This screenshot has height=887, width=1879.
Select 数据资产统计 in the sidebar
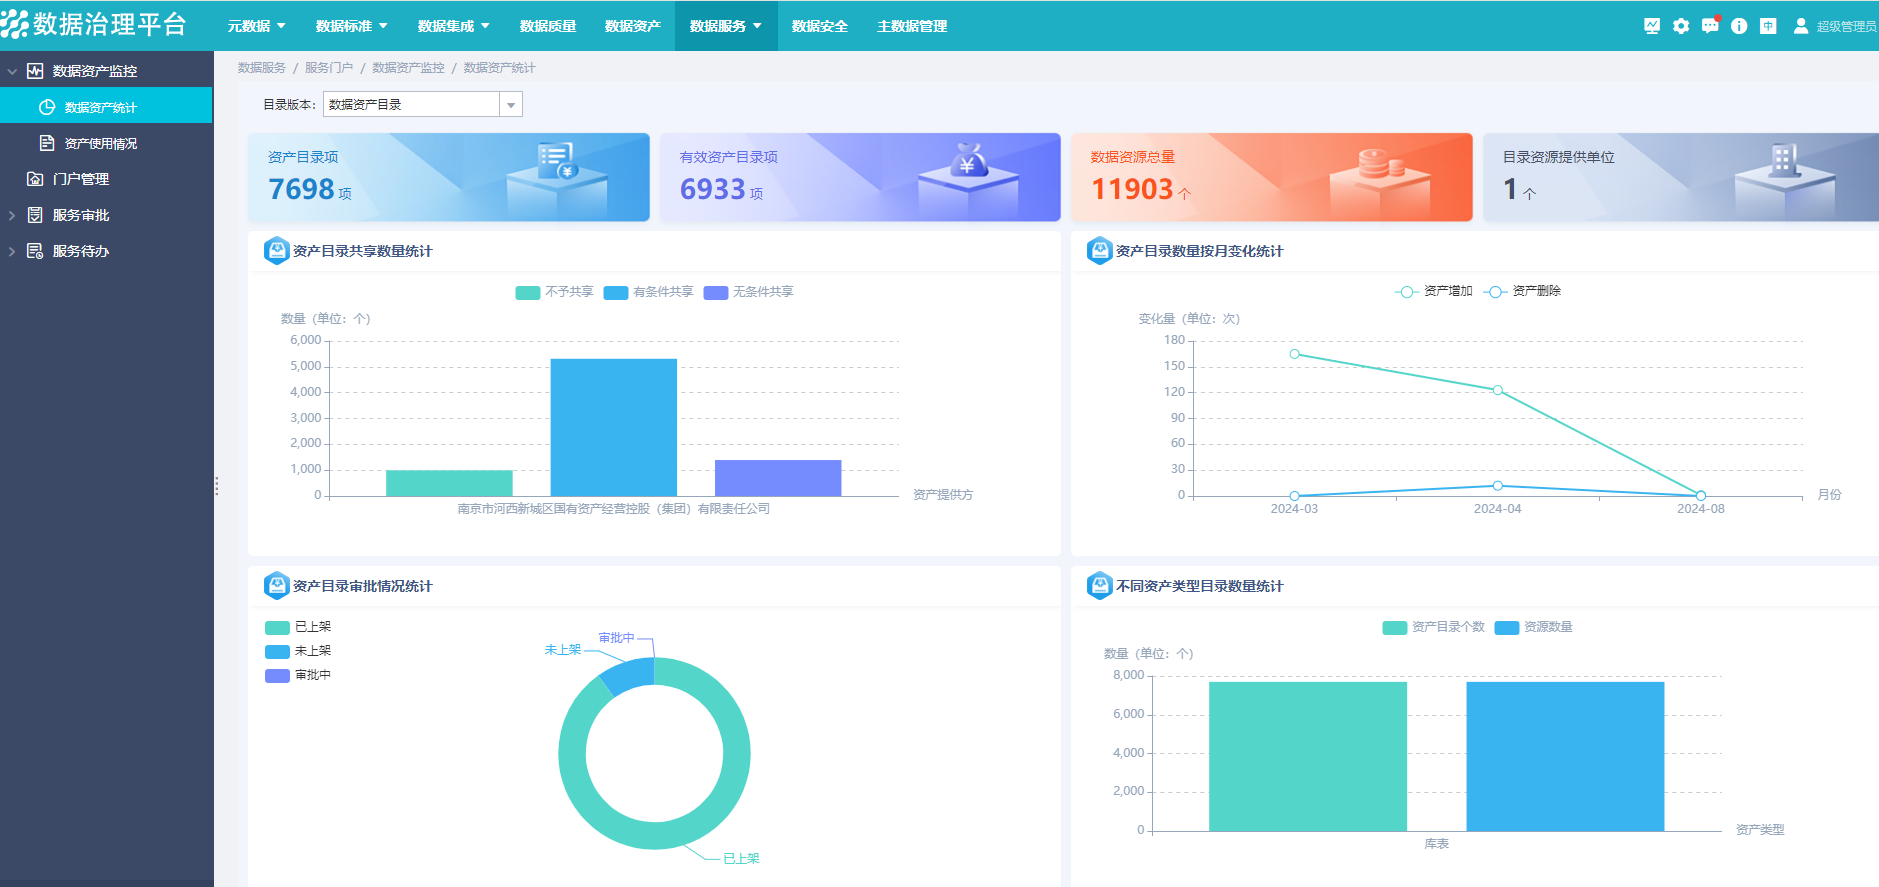tap(100, 107)
